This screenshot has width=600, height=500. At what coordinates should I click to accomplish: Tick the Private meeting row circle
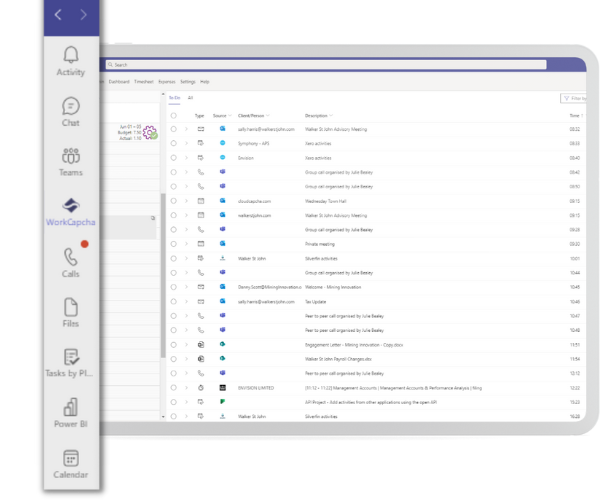coord(174,244)
